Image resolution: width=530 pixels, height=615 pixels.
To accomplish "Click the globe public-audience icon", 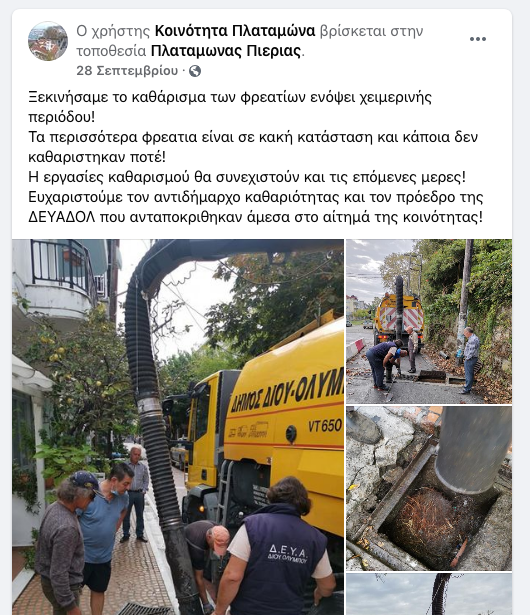I will (x=195, y=71).
